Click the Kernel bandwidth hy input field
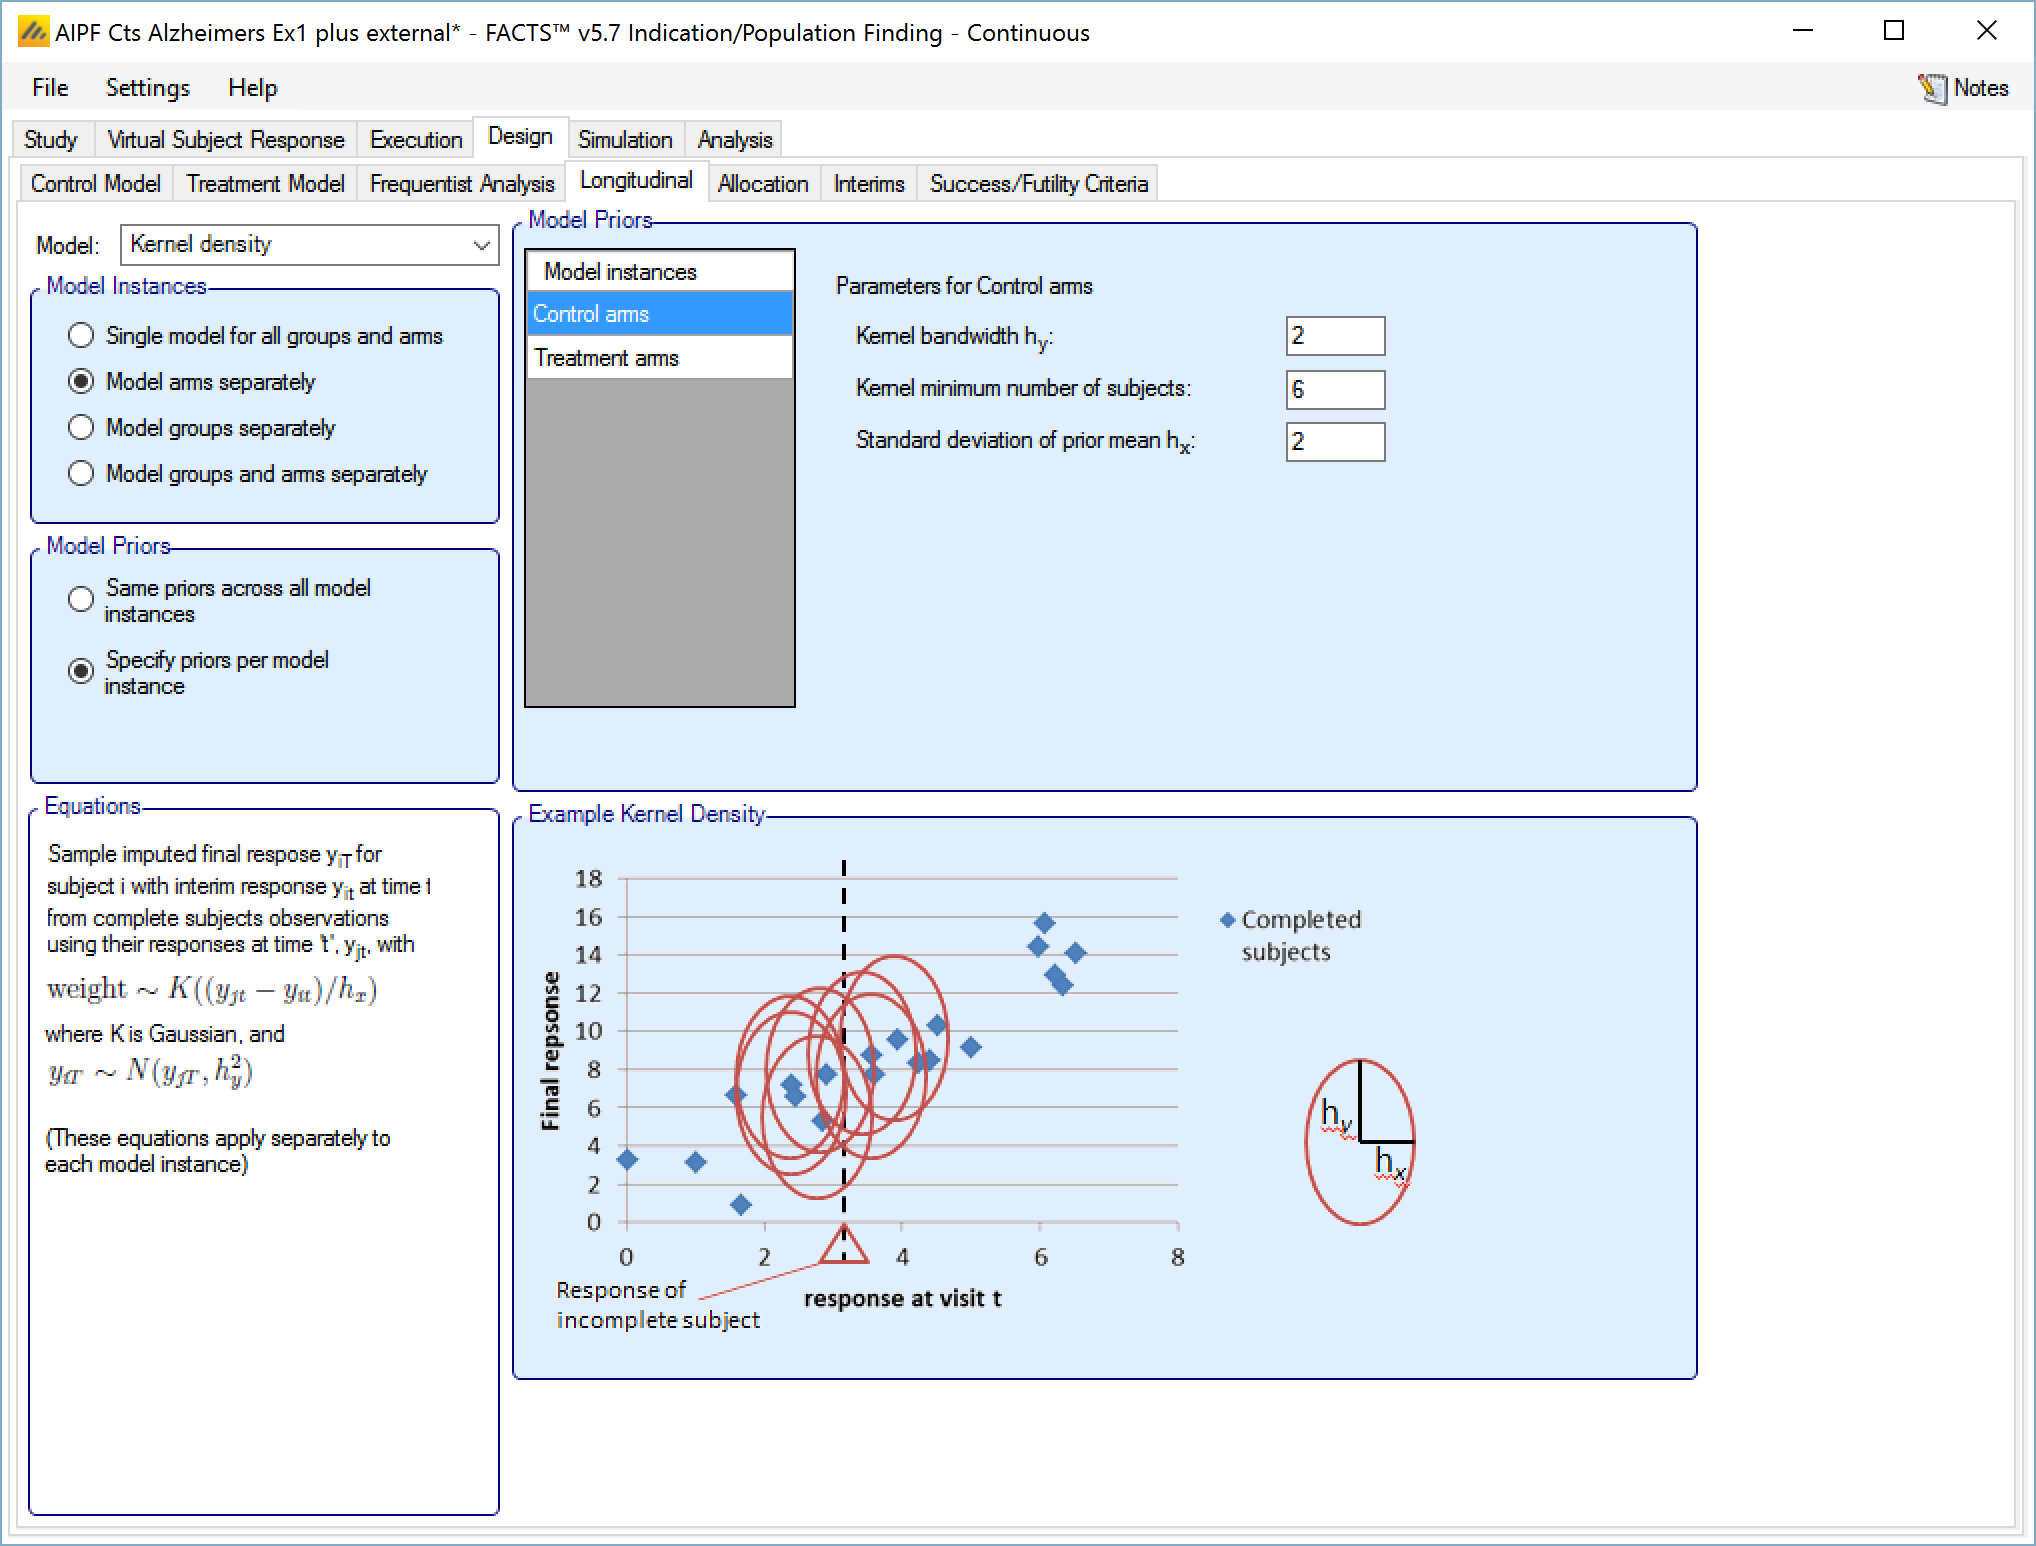 coord(1334,336)
